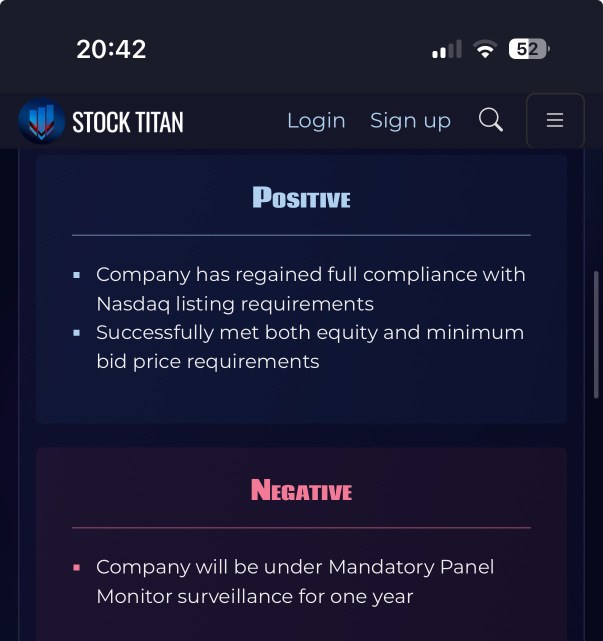Click the blue bullet before 'Company has regained'

[x=76, y=275]
